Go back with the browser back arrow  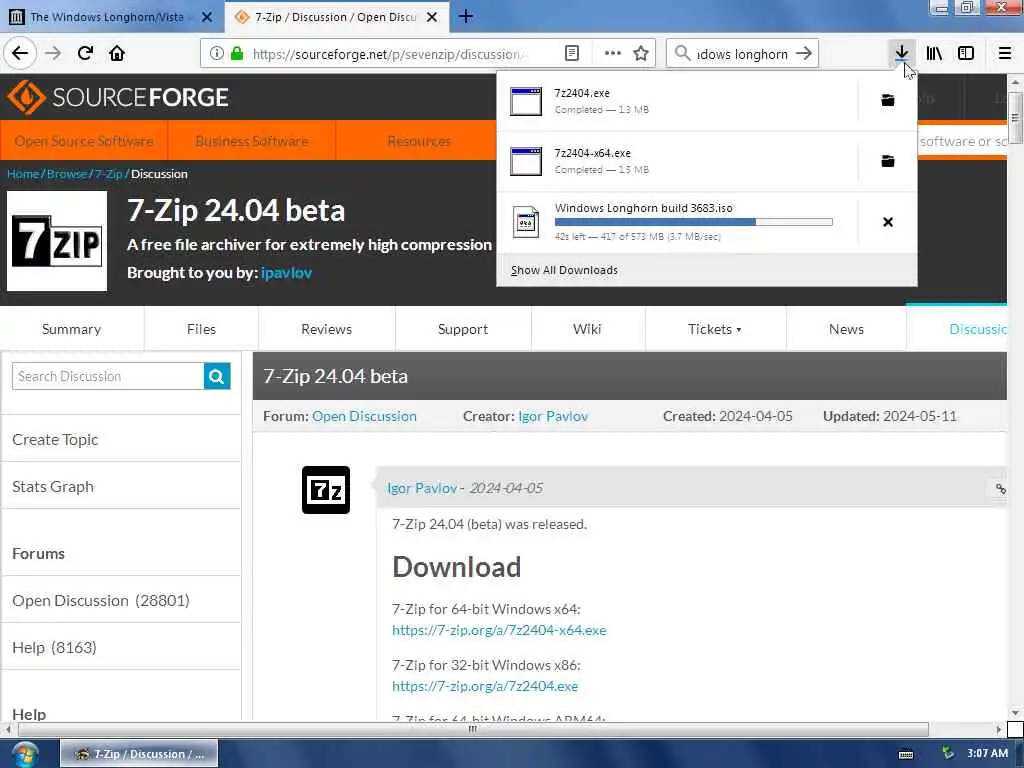tap(20, 53)
